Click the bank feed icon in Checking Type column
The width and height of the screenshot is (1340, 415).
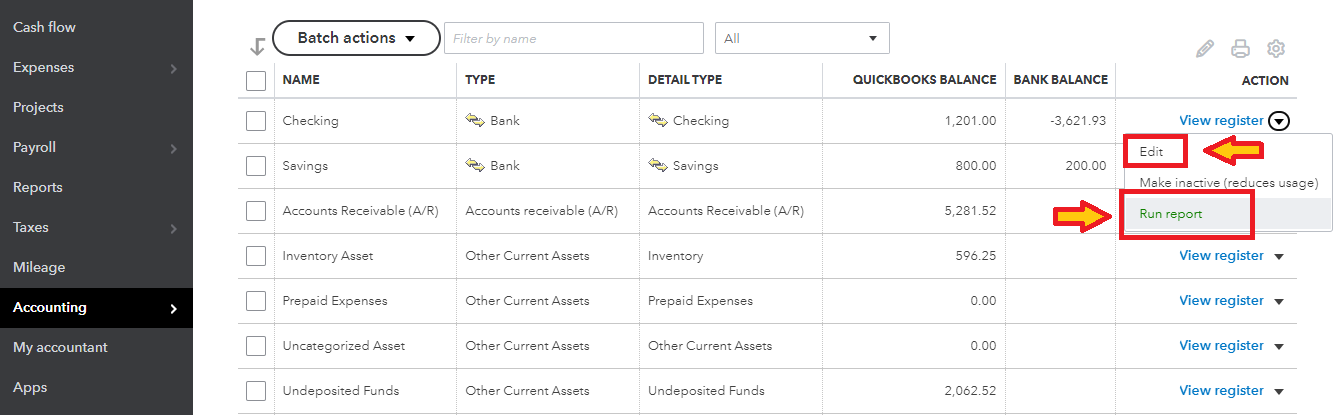click(x=475, y=120)
